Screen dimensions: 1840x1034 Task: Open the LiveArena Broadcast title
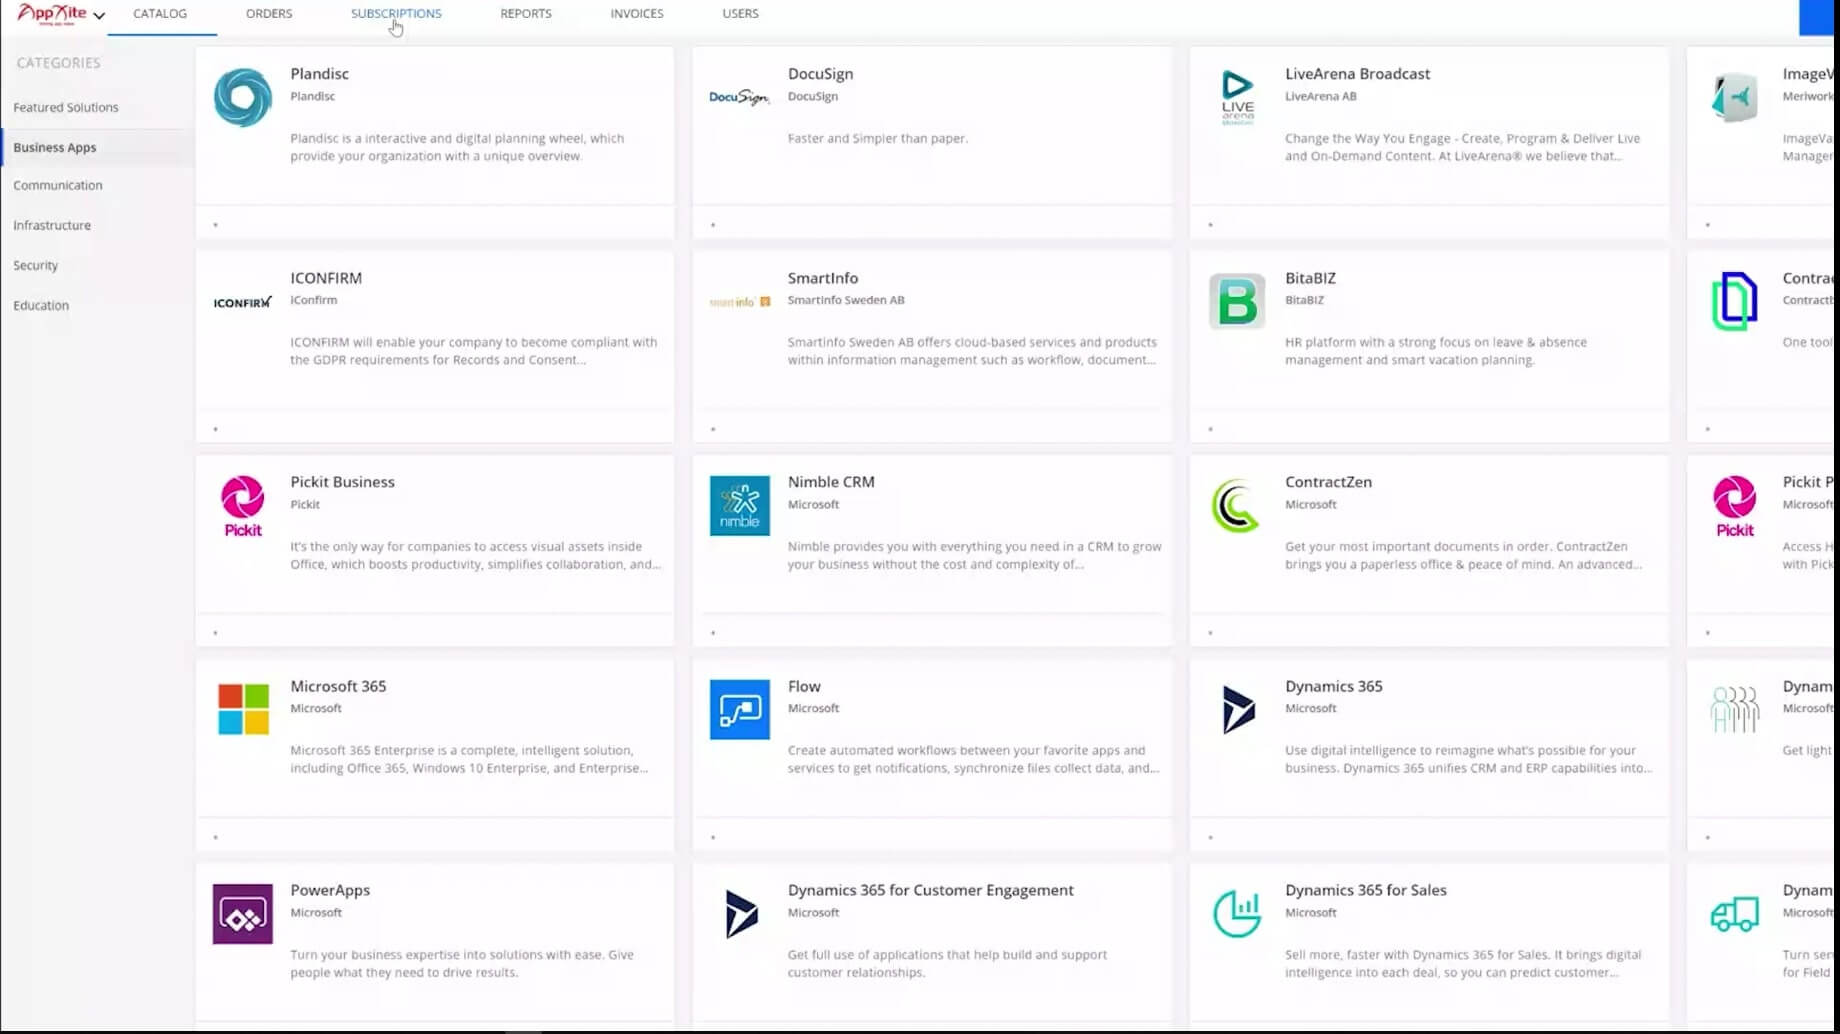click(1357, 74)
